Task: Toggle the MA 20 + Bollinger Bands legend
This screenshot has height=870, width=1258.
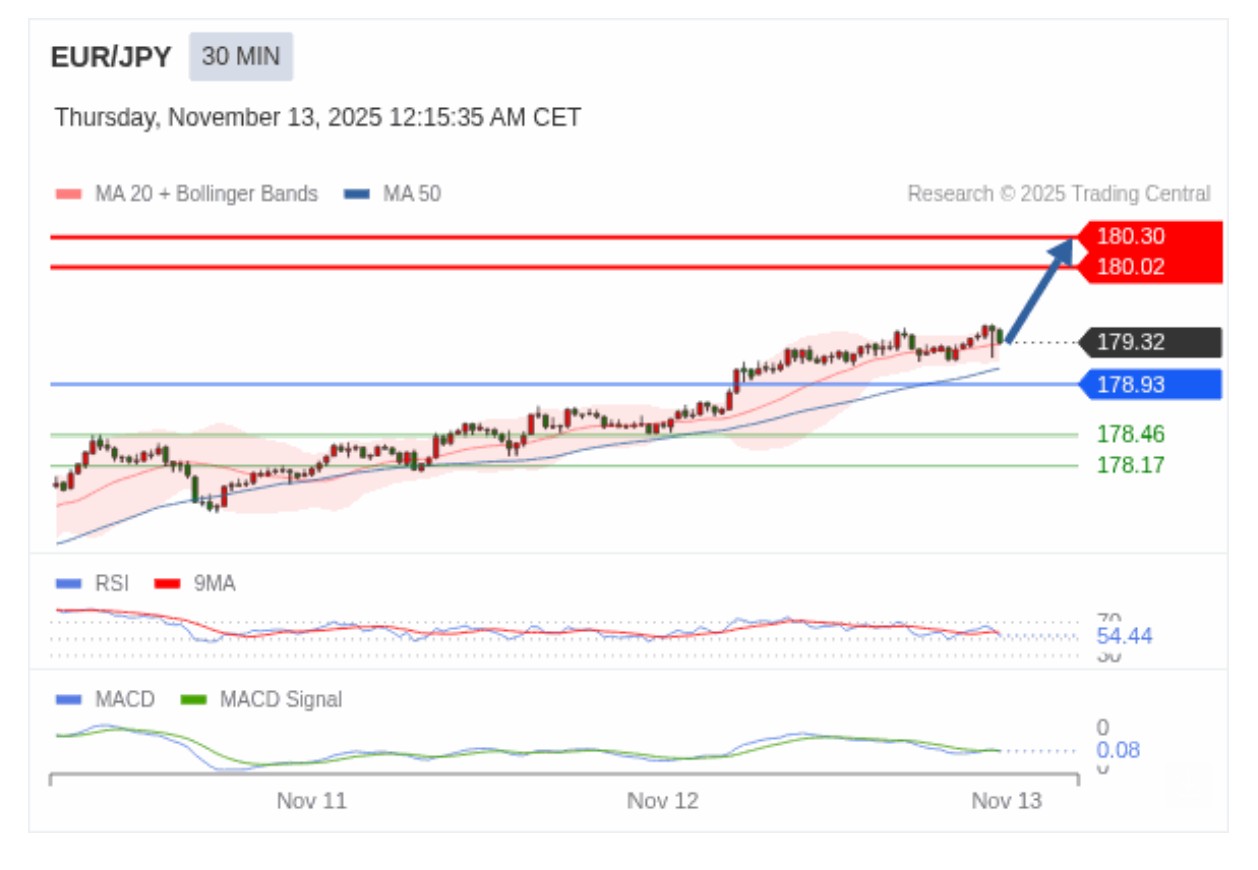Action: [x=187, y=194]
